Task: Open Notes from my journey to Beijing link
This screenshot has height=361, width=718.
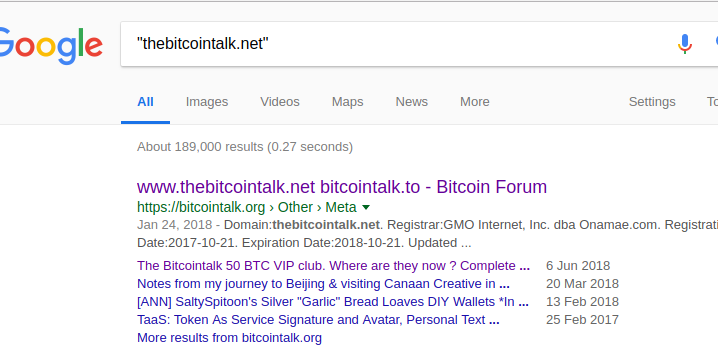Action: tap(323, 284)
